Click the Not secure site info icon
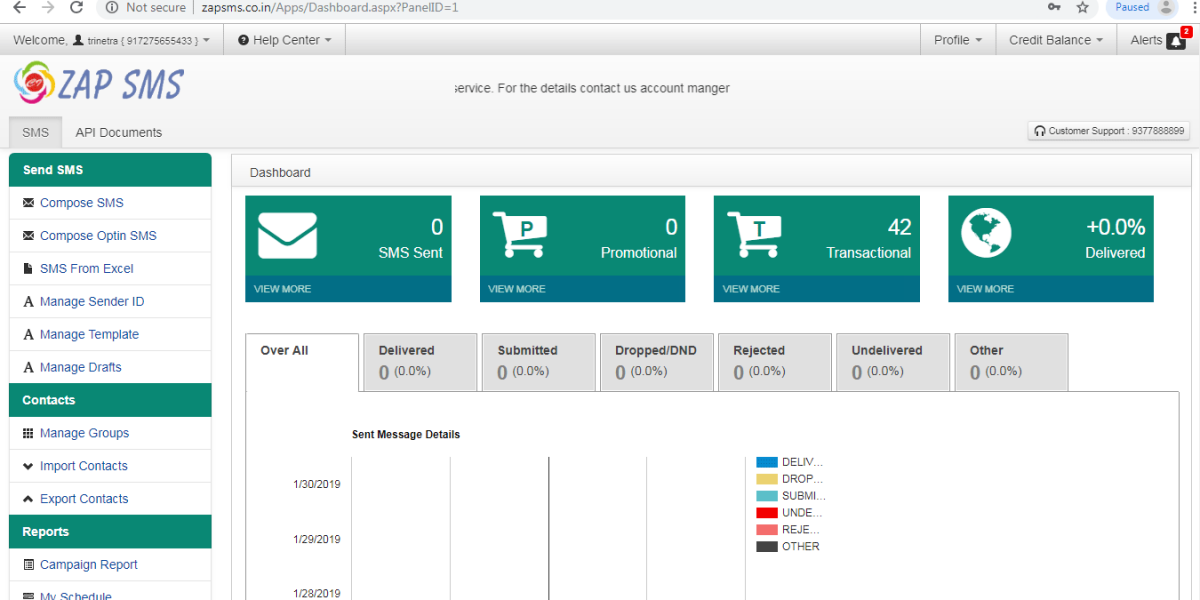This screenshot has width=1200, height=600. click(x=112, y=7)
